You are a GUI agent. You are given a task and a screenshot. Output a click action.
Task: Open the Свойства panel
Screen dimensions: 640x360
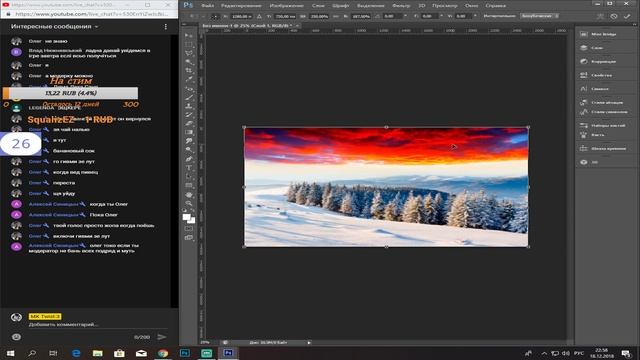596,75
